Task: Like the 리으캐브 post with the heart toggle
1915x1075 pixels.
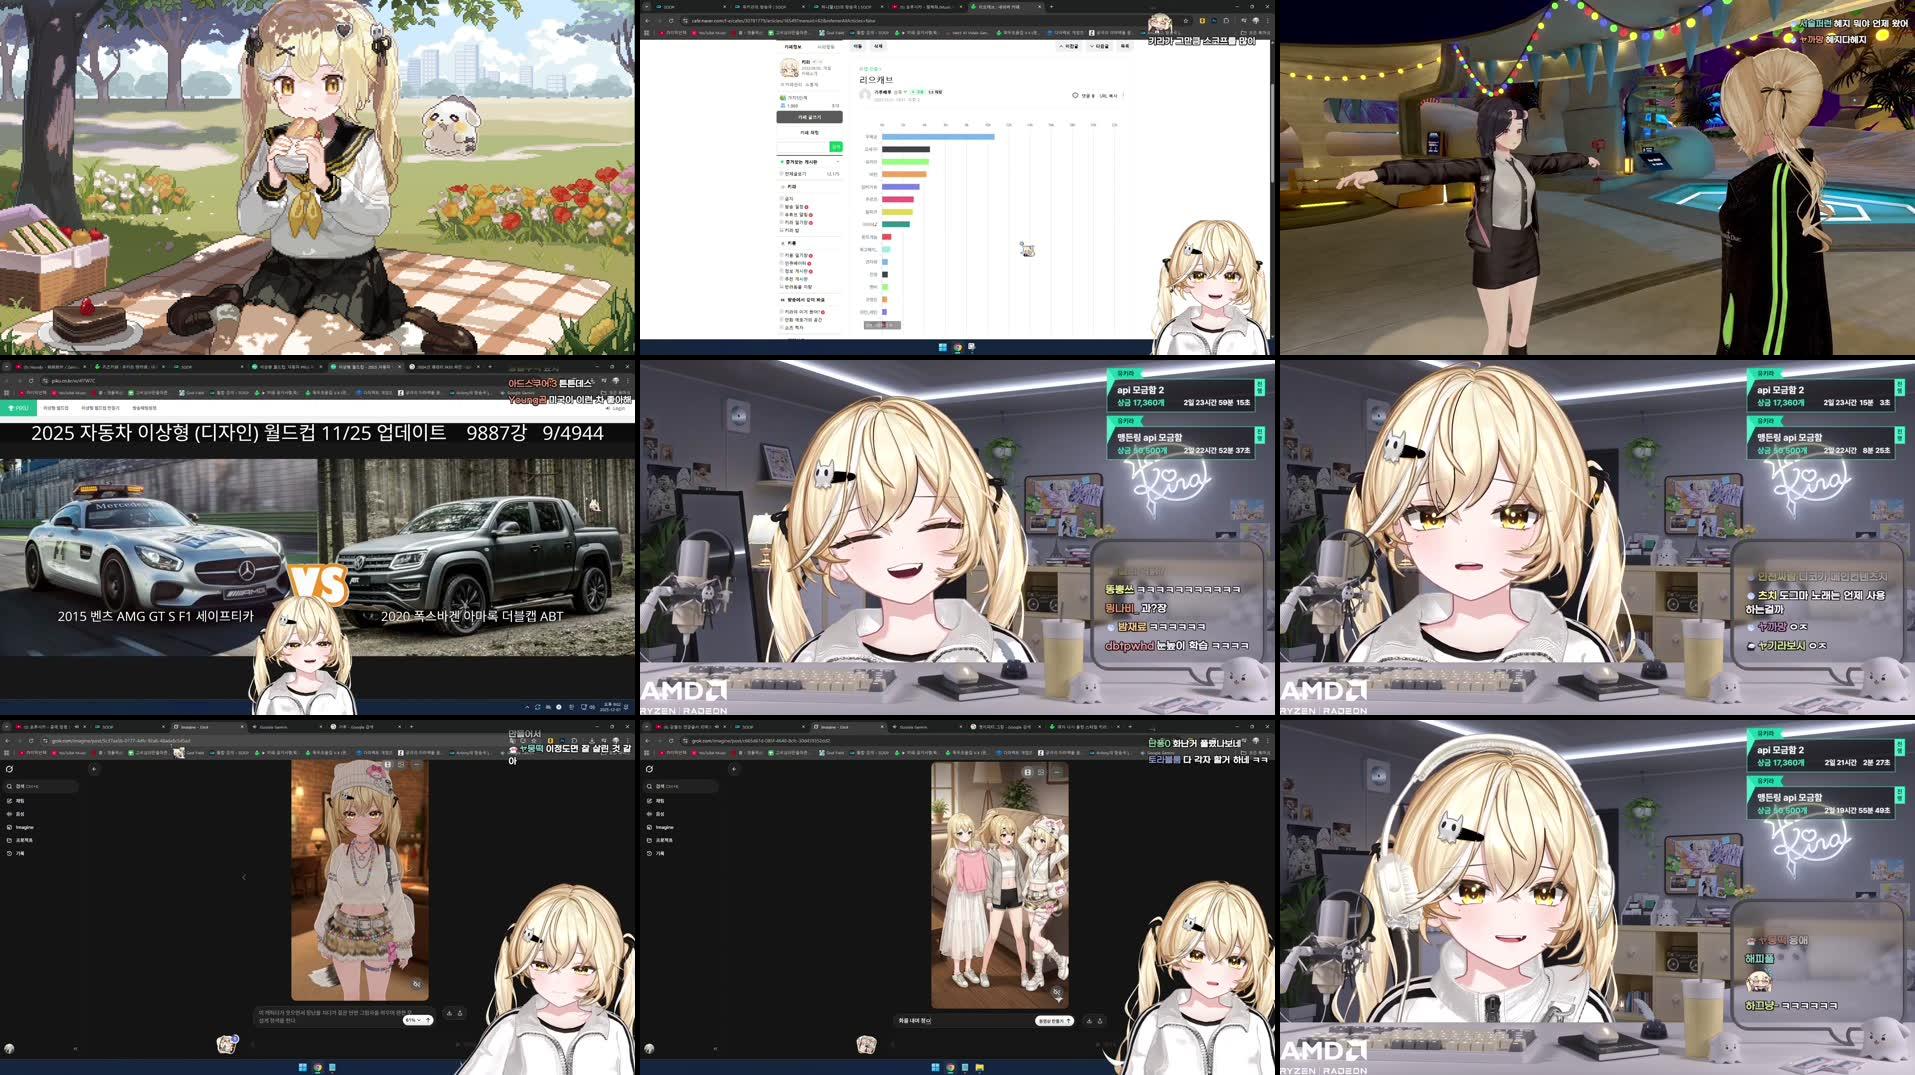Action: coord(1075,95)
